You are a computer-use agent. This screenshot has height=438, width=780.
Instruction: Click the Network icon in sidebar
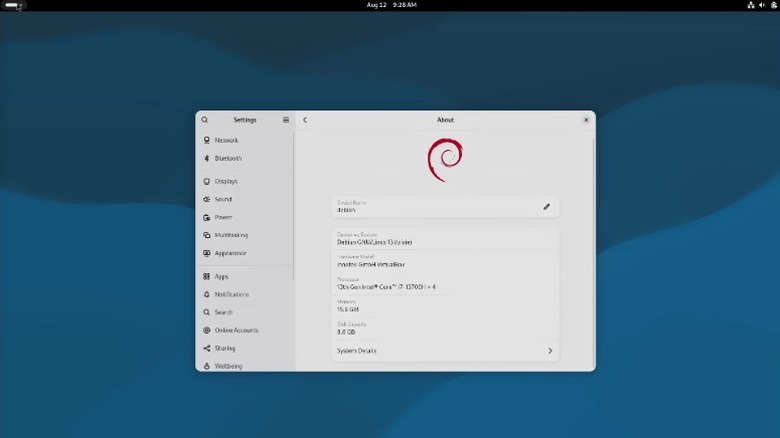(x=206, y=140)
